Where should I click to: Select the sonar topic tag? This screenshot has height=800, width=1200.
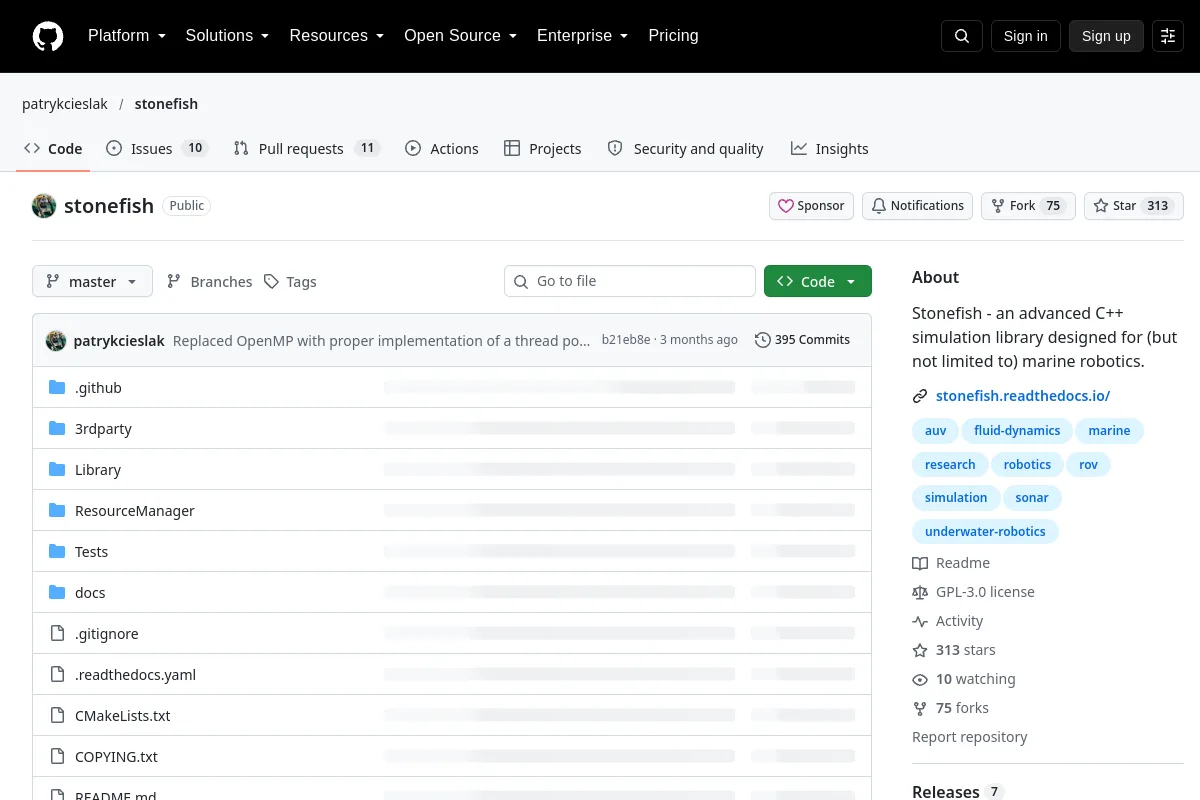coord(1032,498)
